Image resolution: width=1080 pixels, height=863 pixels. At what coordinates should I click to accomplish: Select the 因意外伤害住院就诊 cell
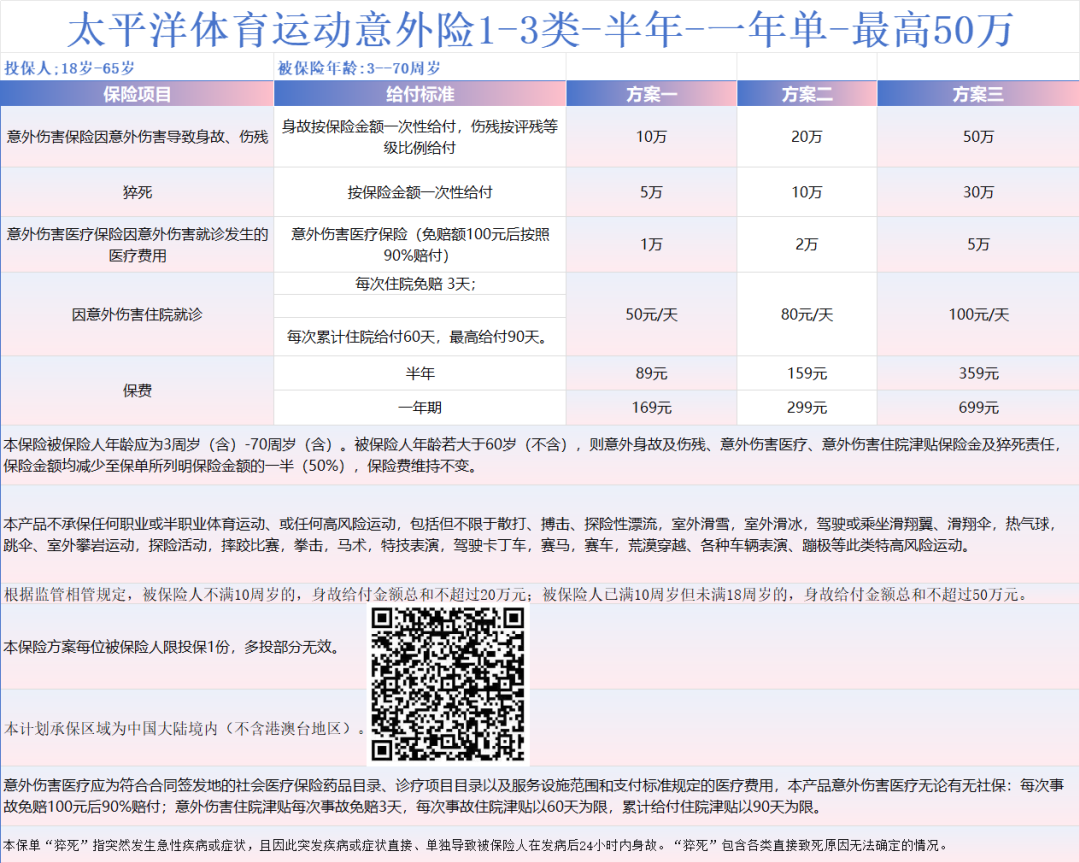pos(137,314)
